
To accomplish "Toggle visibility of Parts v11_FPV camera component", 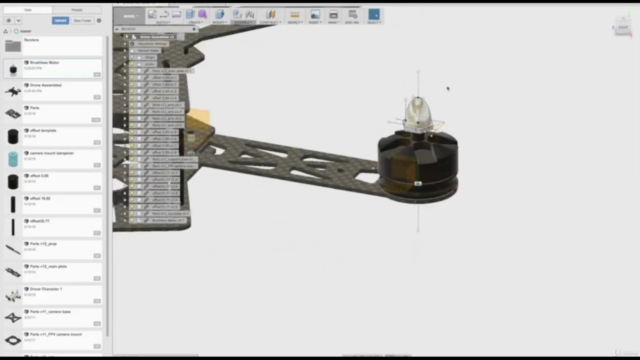I will (132, 166).
